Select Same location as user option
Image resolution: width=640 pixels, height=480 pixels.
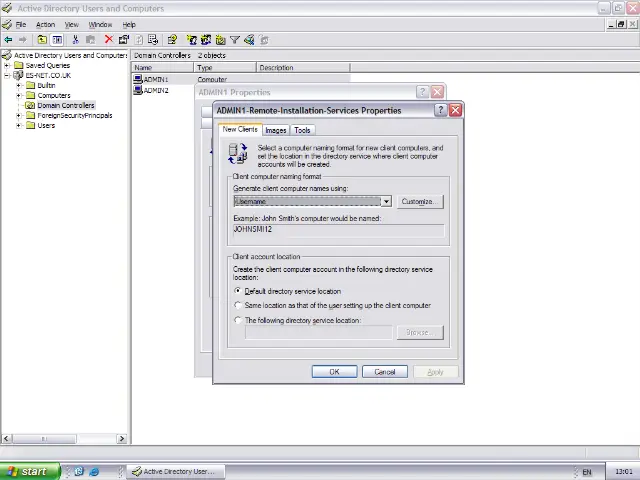pyautogui.click(x=238, y=305)
